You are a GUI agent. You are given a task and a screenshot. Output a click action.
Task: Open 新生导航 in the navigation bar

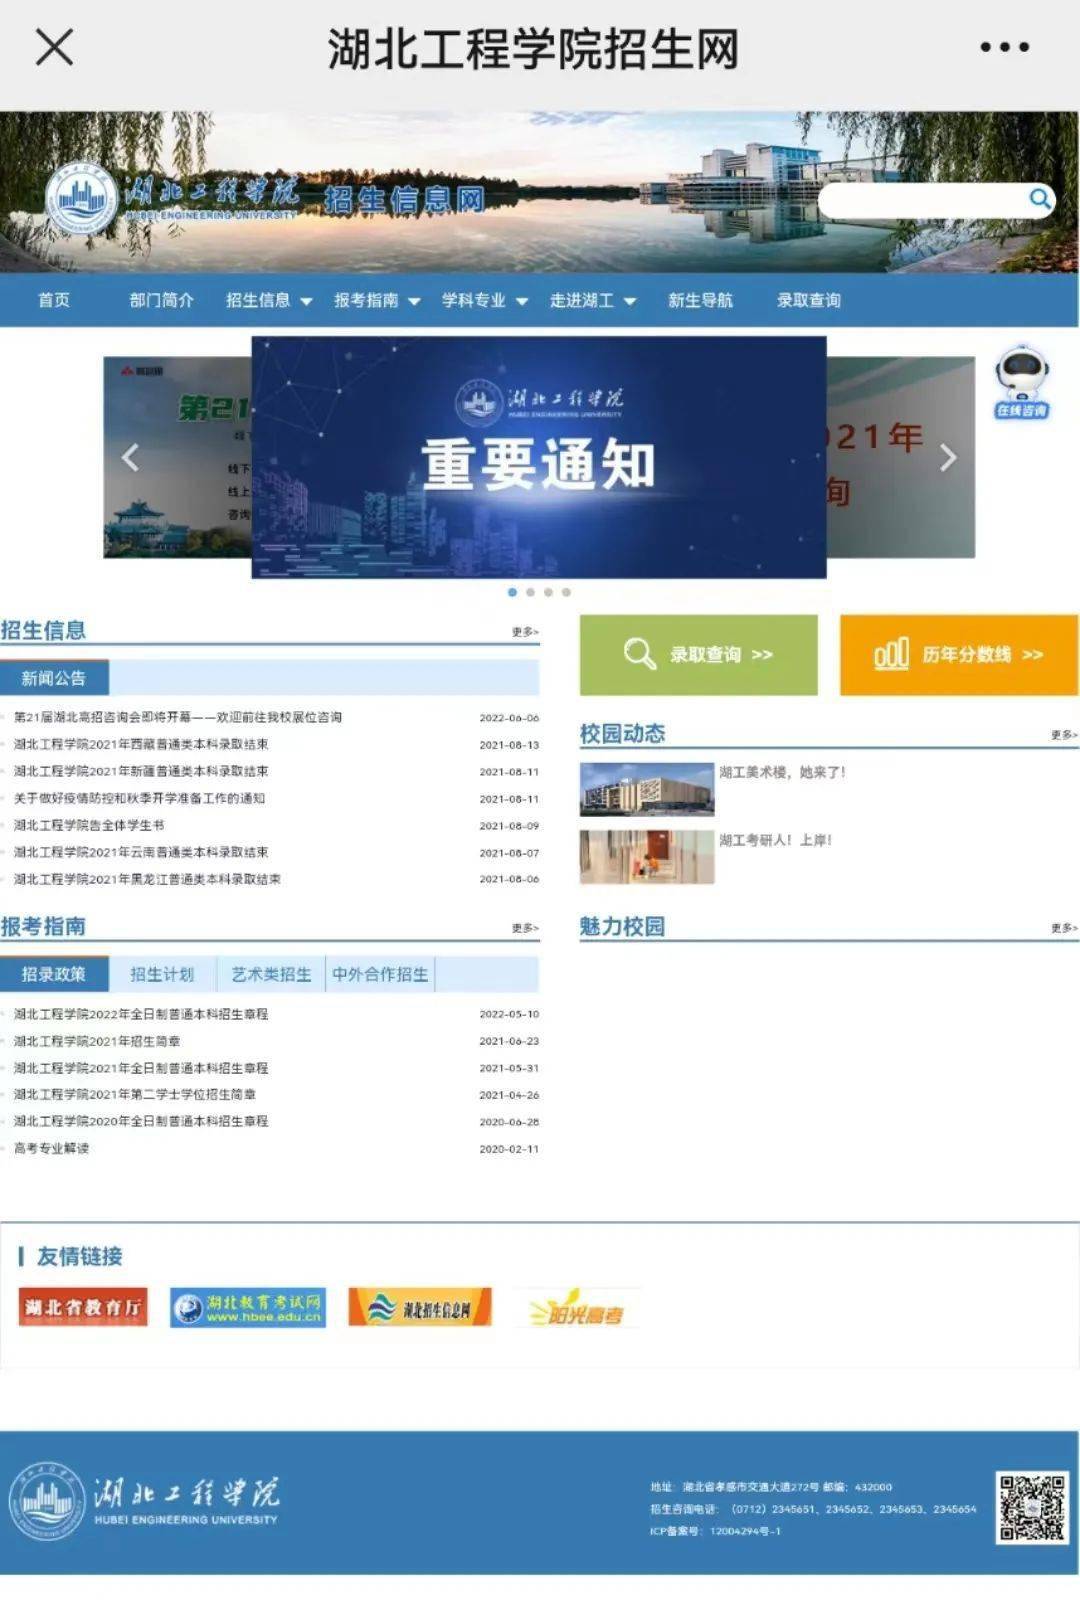click(700, 300)
